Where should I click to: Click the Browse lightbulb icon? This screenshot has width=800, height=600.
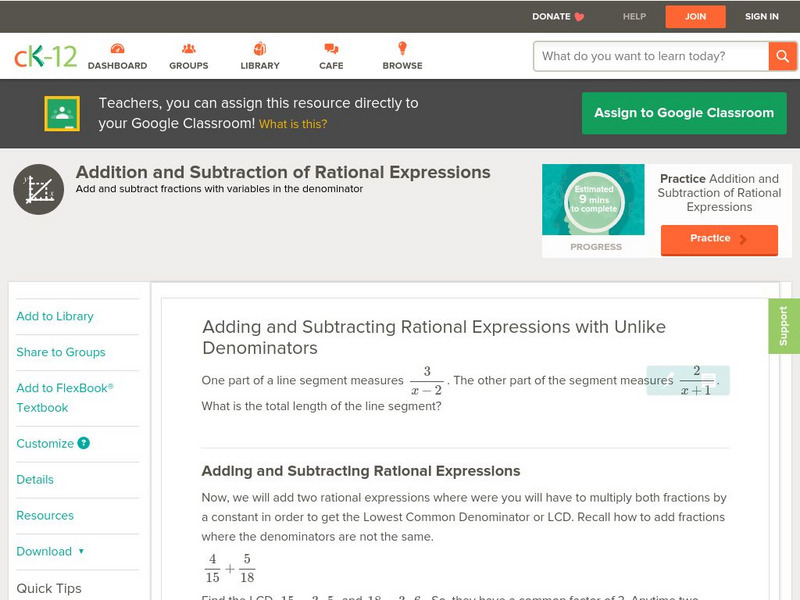[x=402, y=49]
